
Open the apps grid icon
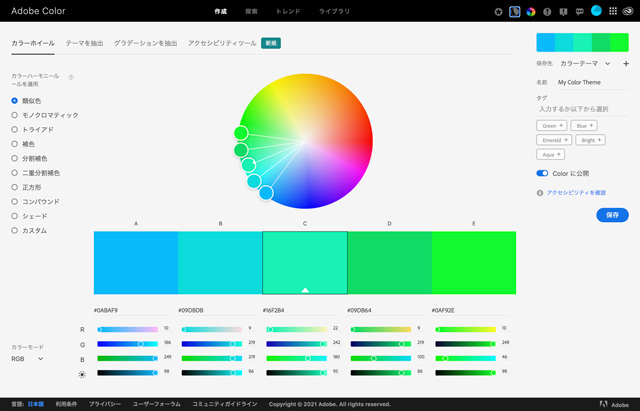coord(613,11)
